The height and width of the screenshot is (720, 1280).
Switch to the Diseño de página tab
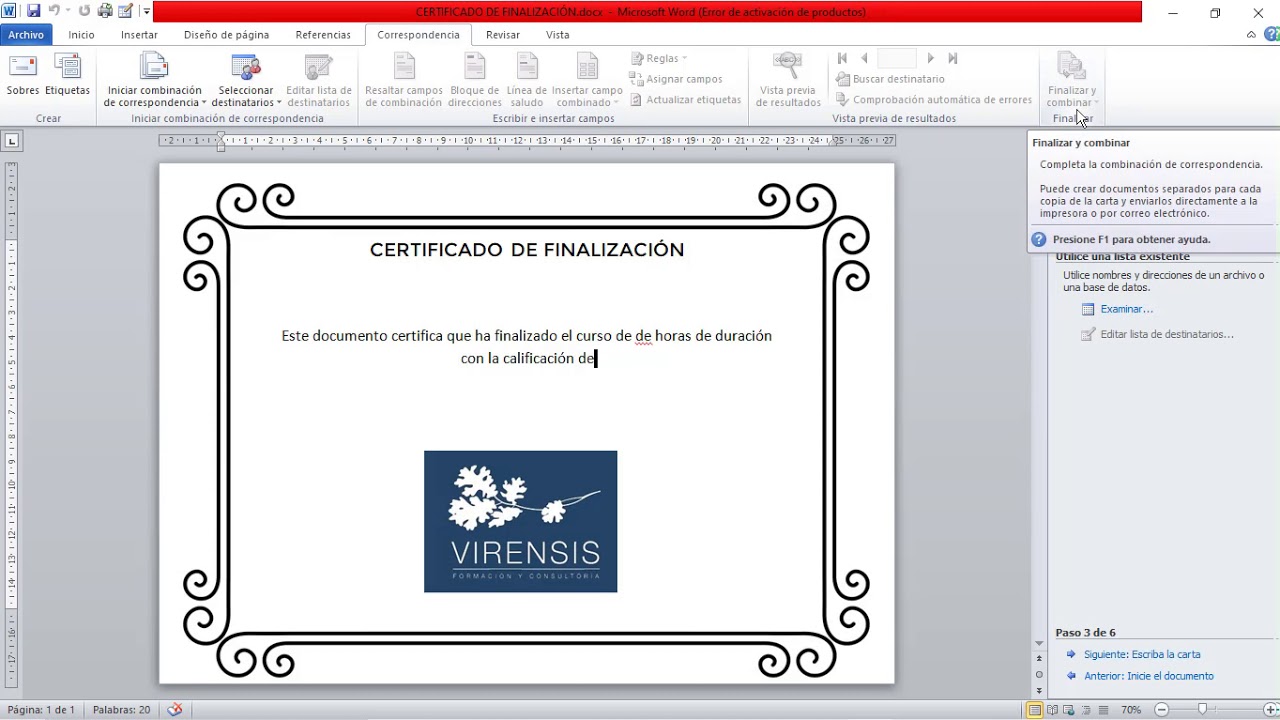226,34
